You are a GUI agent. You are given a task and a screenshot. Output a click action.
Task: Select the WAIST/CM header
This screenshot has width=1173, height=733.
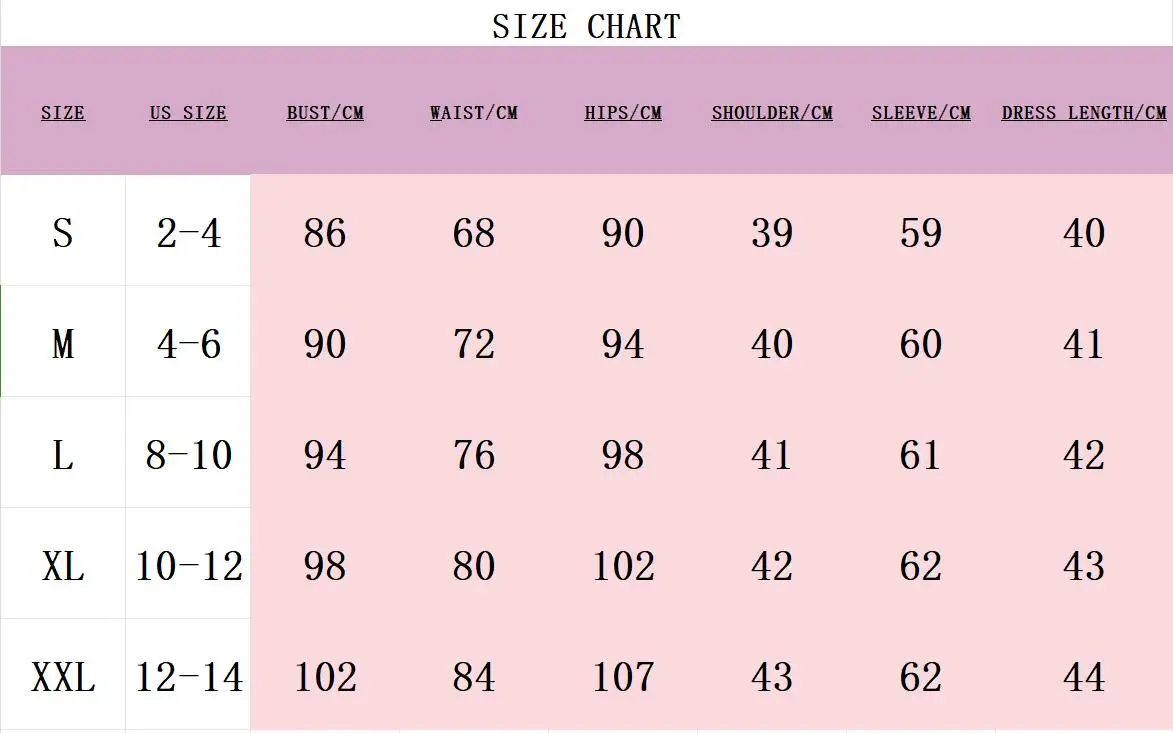click(474, 113)
